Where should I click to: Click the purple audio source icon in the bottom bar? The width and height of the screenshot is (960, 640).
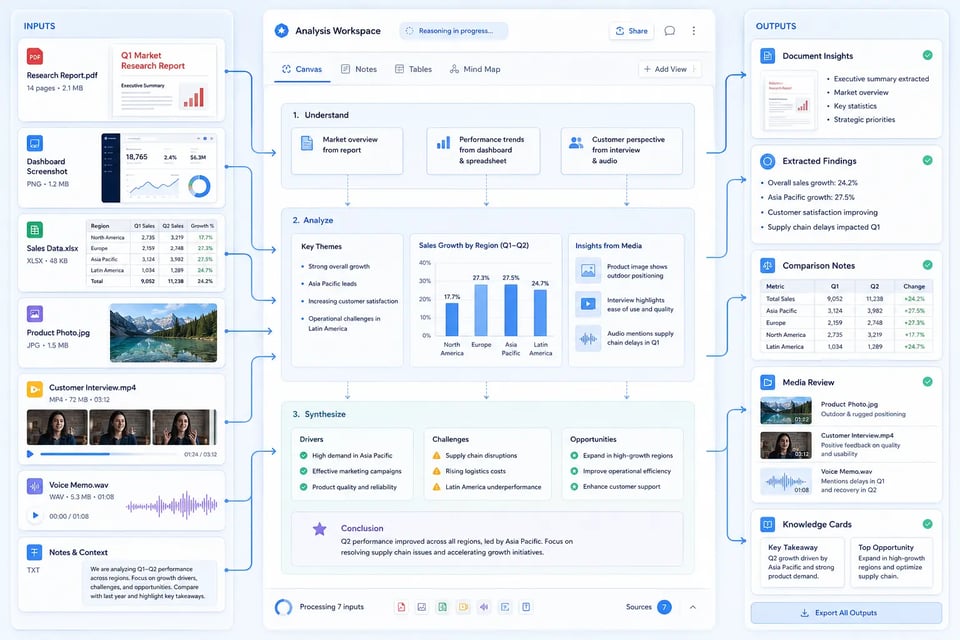point(484,607)
